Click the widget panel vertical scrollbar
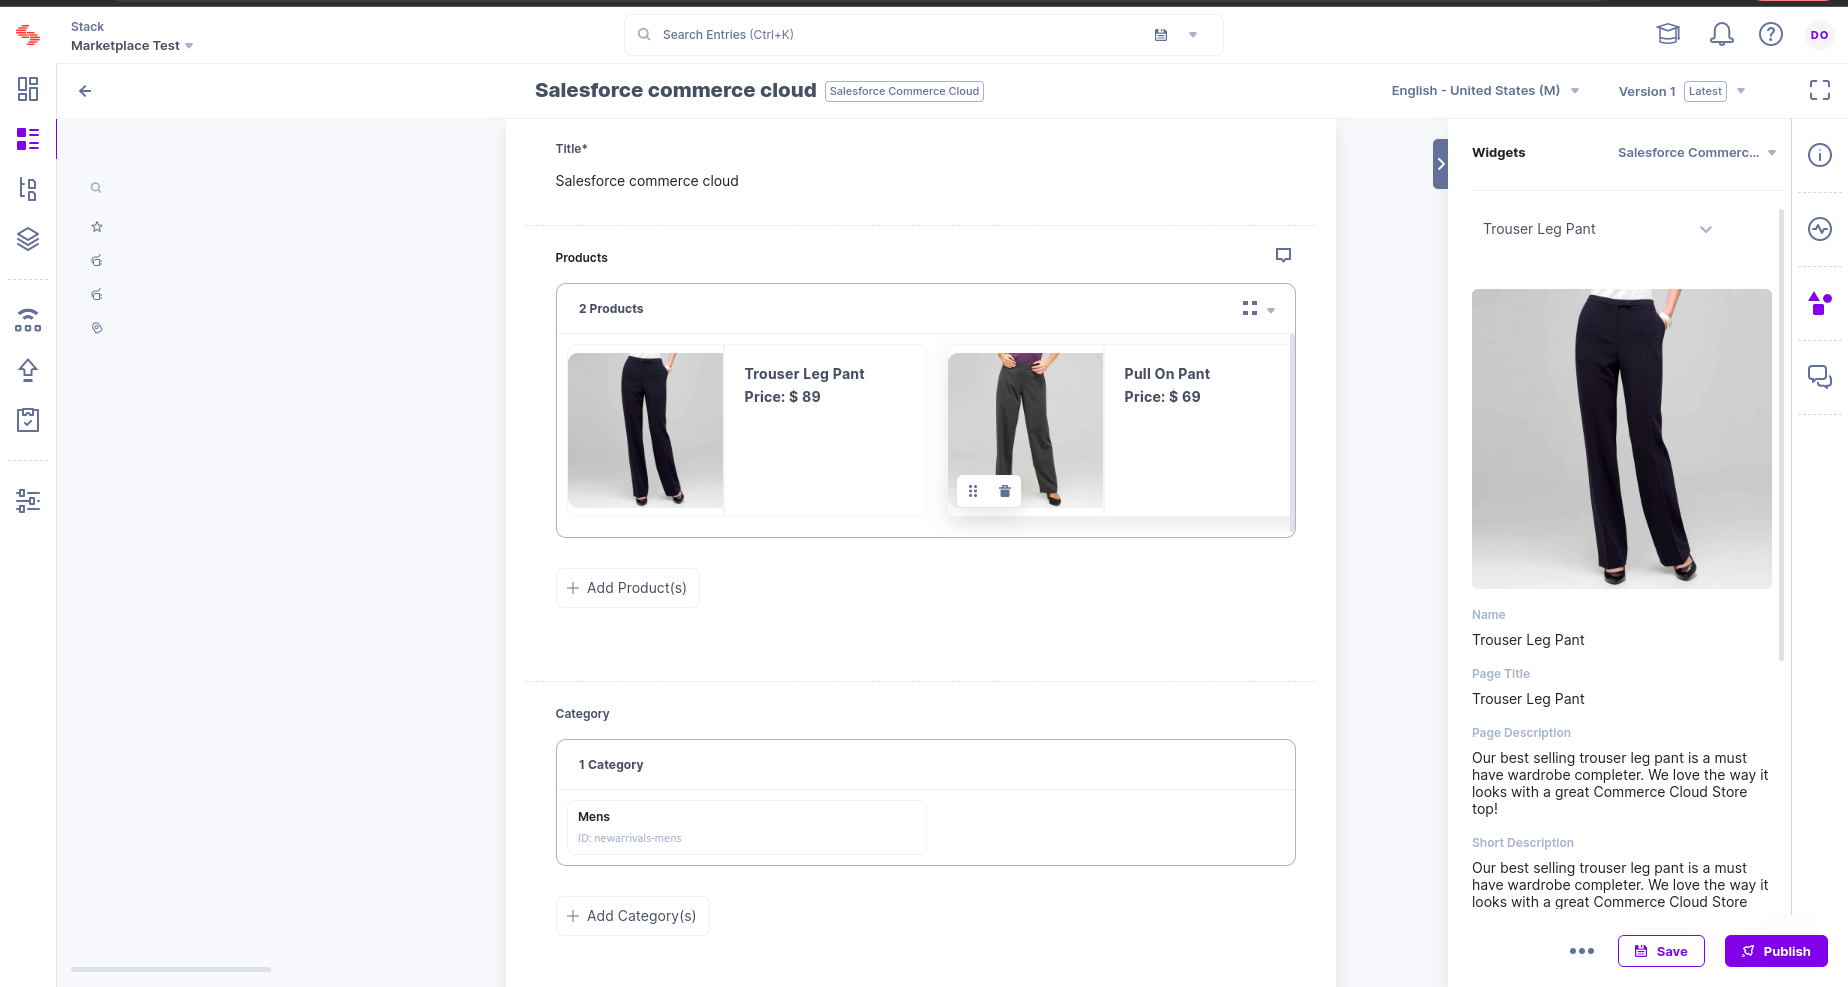 coord(1781,435)
